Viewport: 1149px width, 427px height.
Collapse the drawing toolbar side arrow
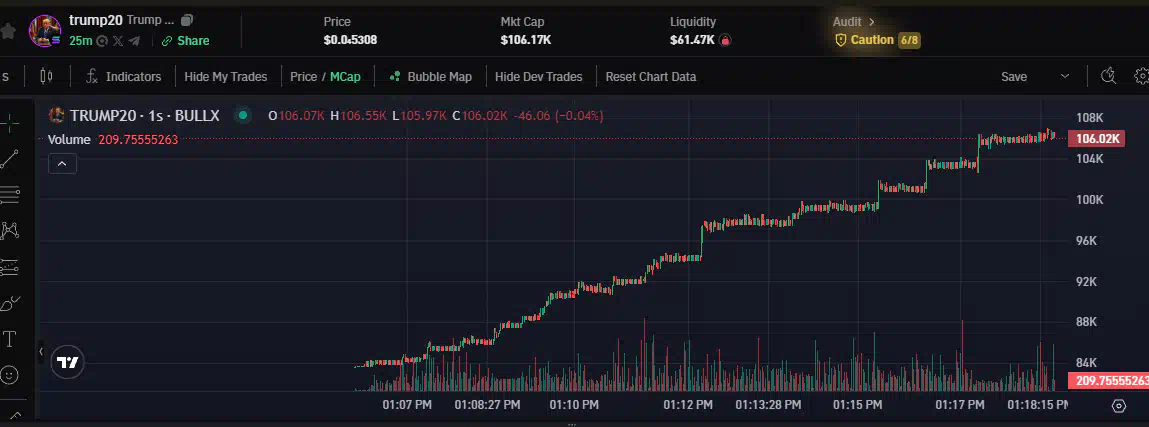click(41, 352)
